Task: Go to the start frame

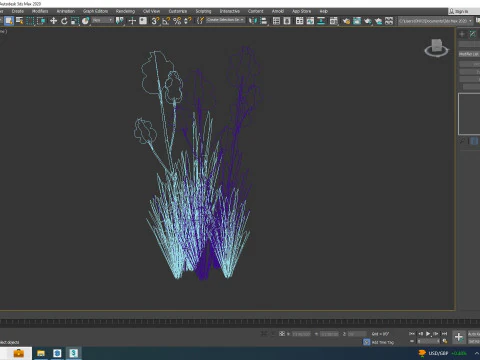Action: pos(412,334)
